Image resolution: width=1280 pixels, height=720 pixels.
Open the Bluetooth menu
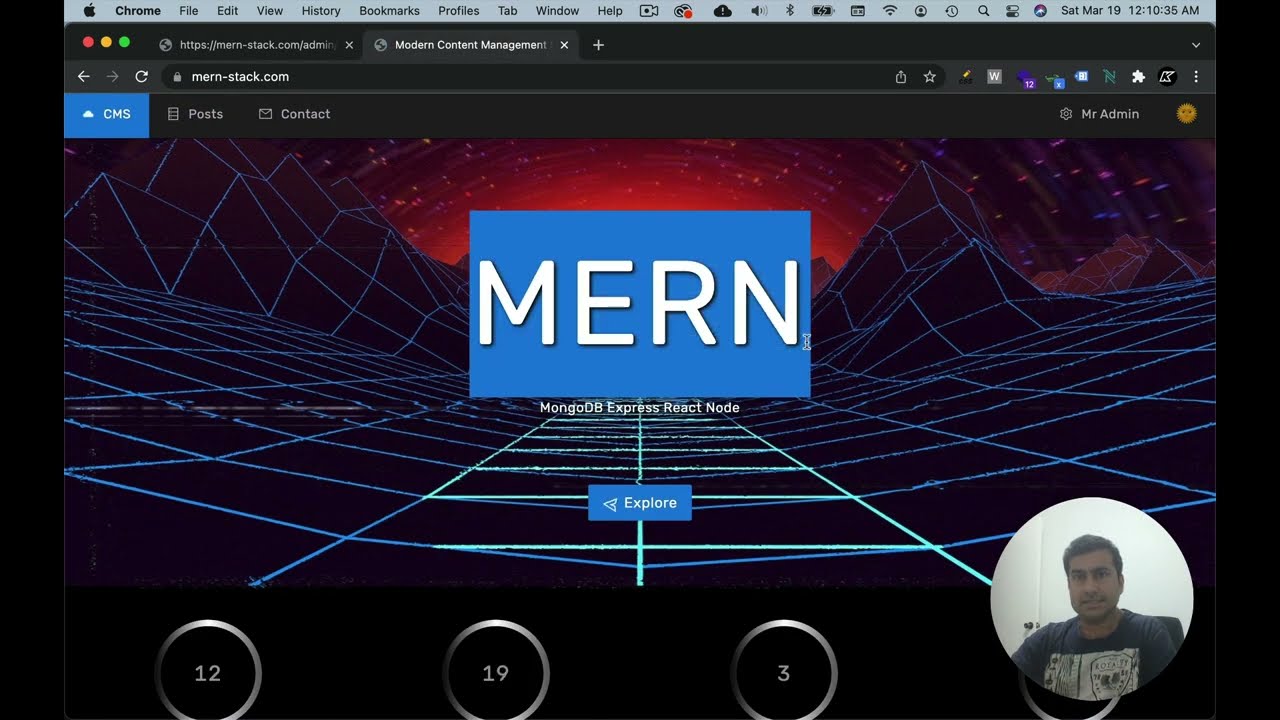pyautogui.click(x=789, y=11)
